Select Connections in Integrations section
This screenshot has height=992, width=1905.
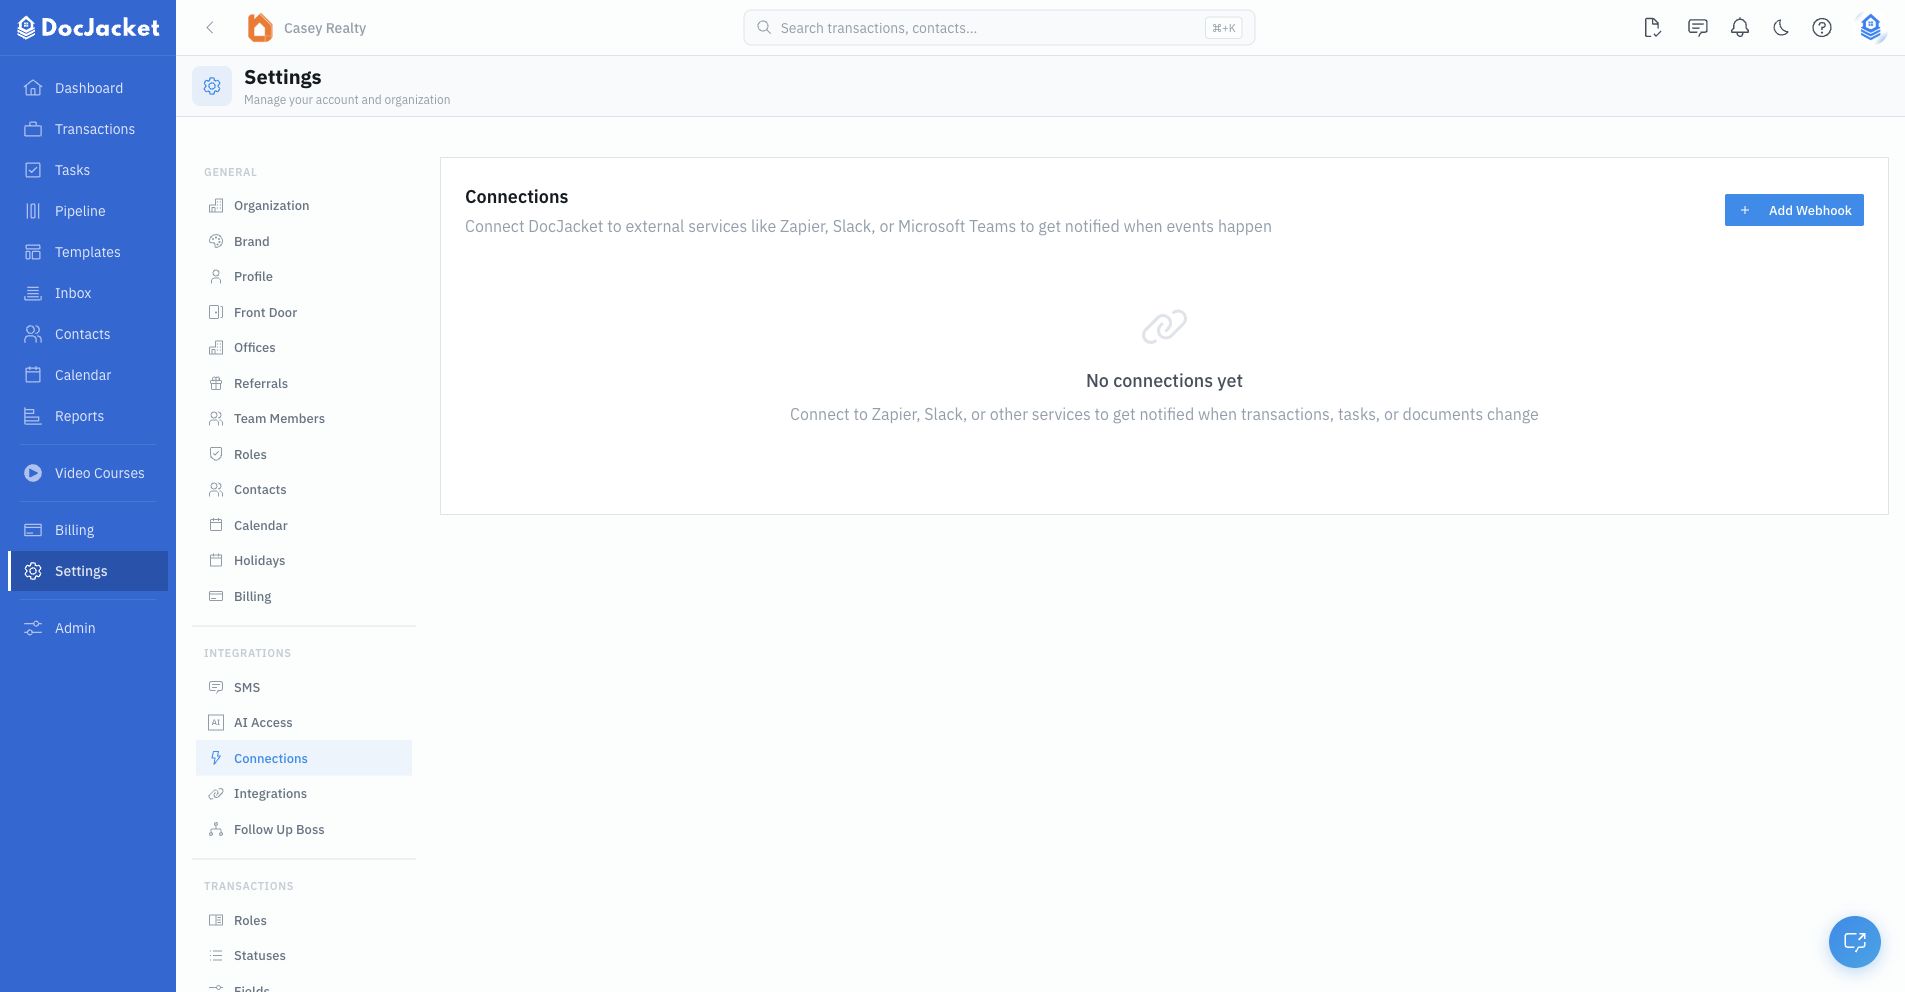click(304, 758)
